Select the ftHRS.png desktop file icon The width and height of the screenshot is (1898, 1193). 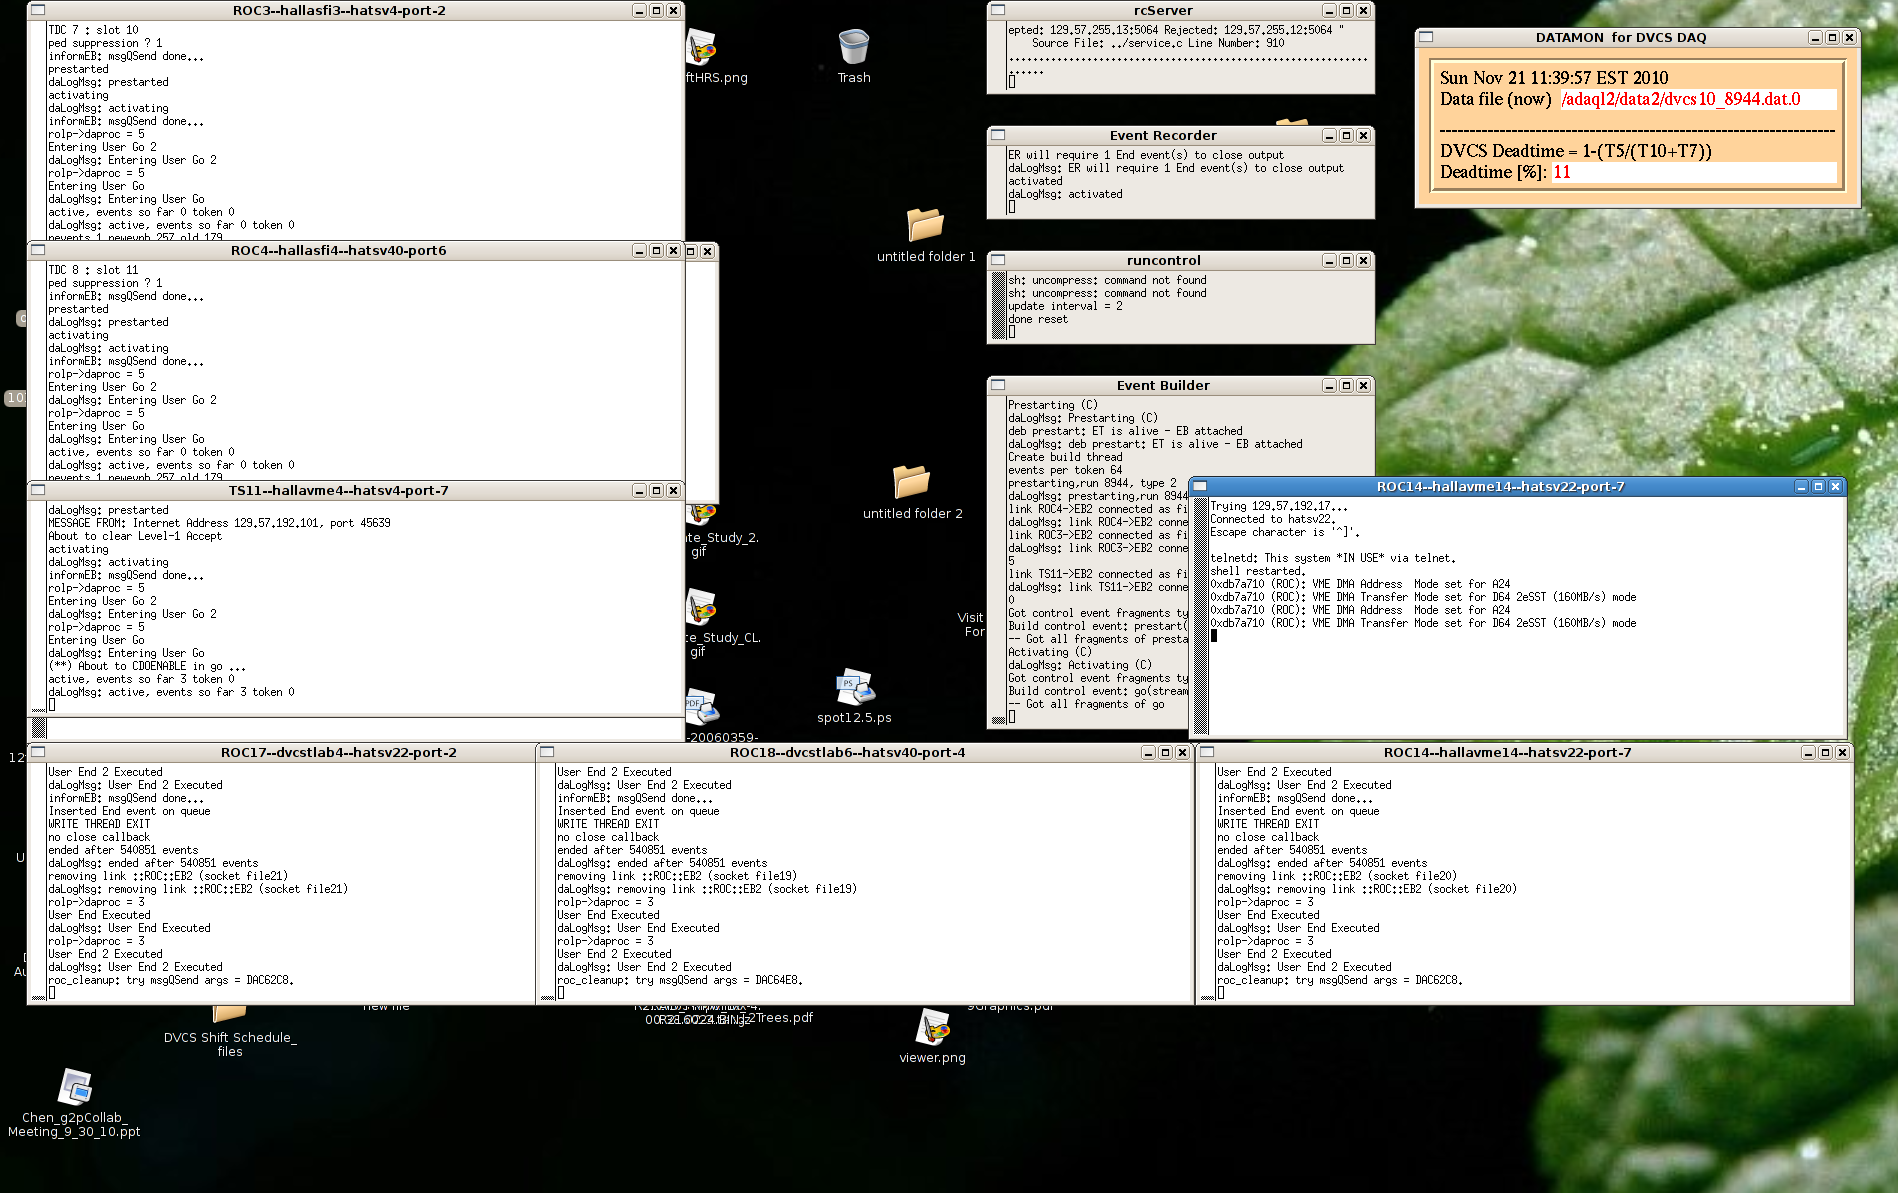click(703, 48)
